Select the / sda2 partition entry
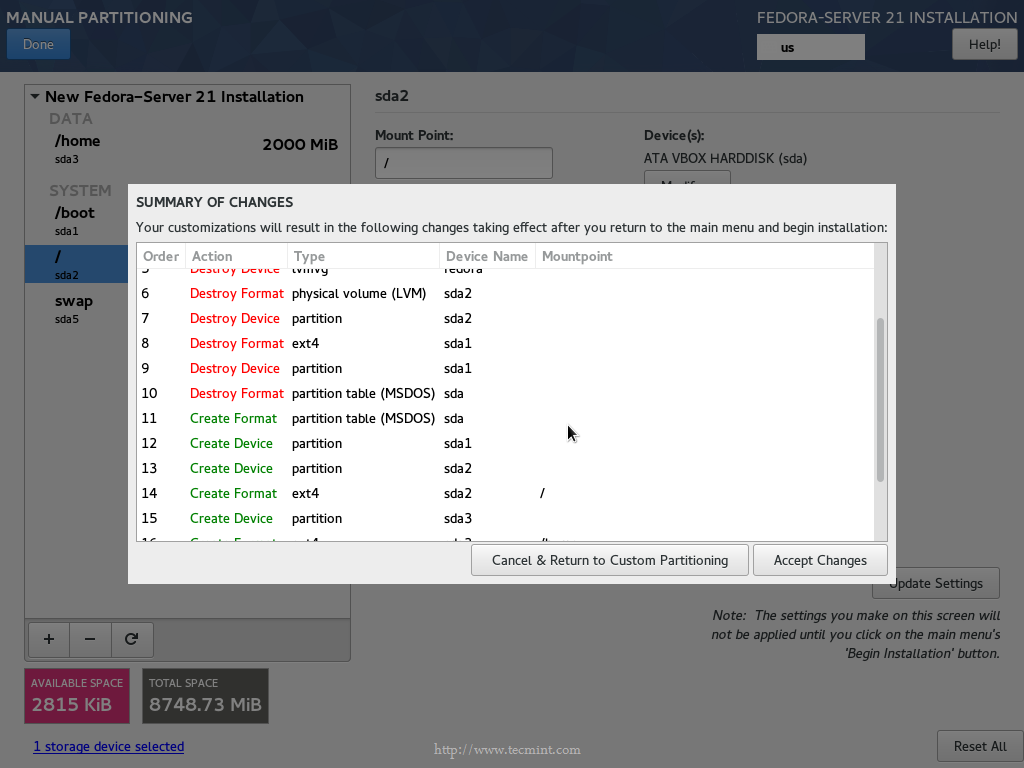Viewport: 1024px width, 768px height. pos(76,264)
